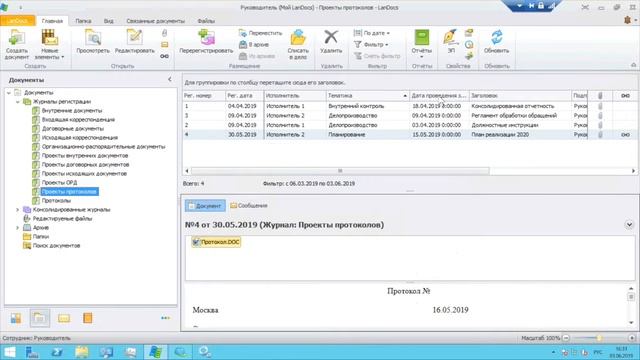Click the orange book icon in bottom navigation bar
Screen dimensions: 640x360
pos(87,318)
